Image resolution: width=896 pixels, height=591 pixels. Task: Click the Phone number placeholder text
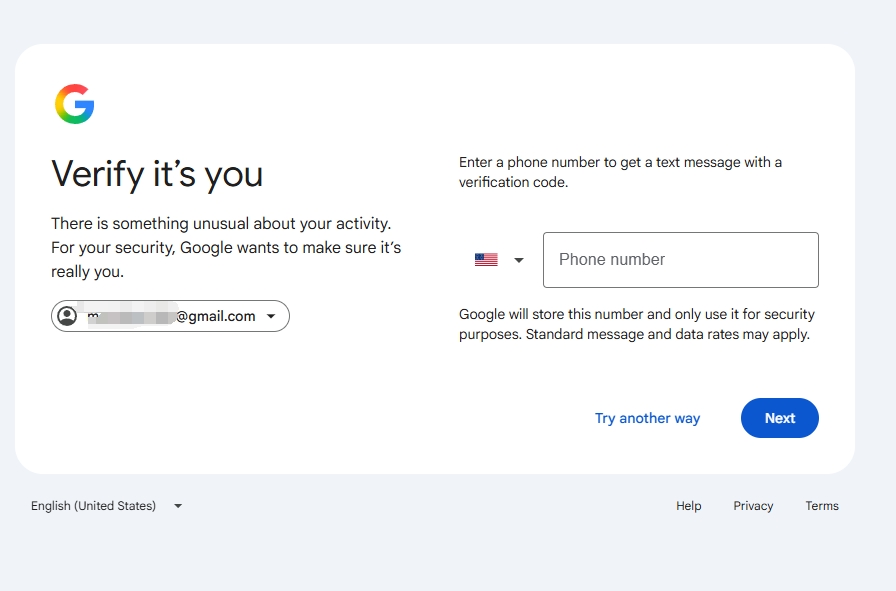611,259
